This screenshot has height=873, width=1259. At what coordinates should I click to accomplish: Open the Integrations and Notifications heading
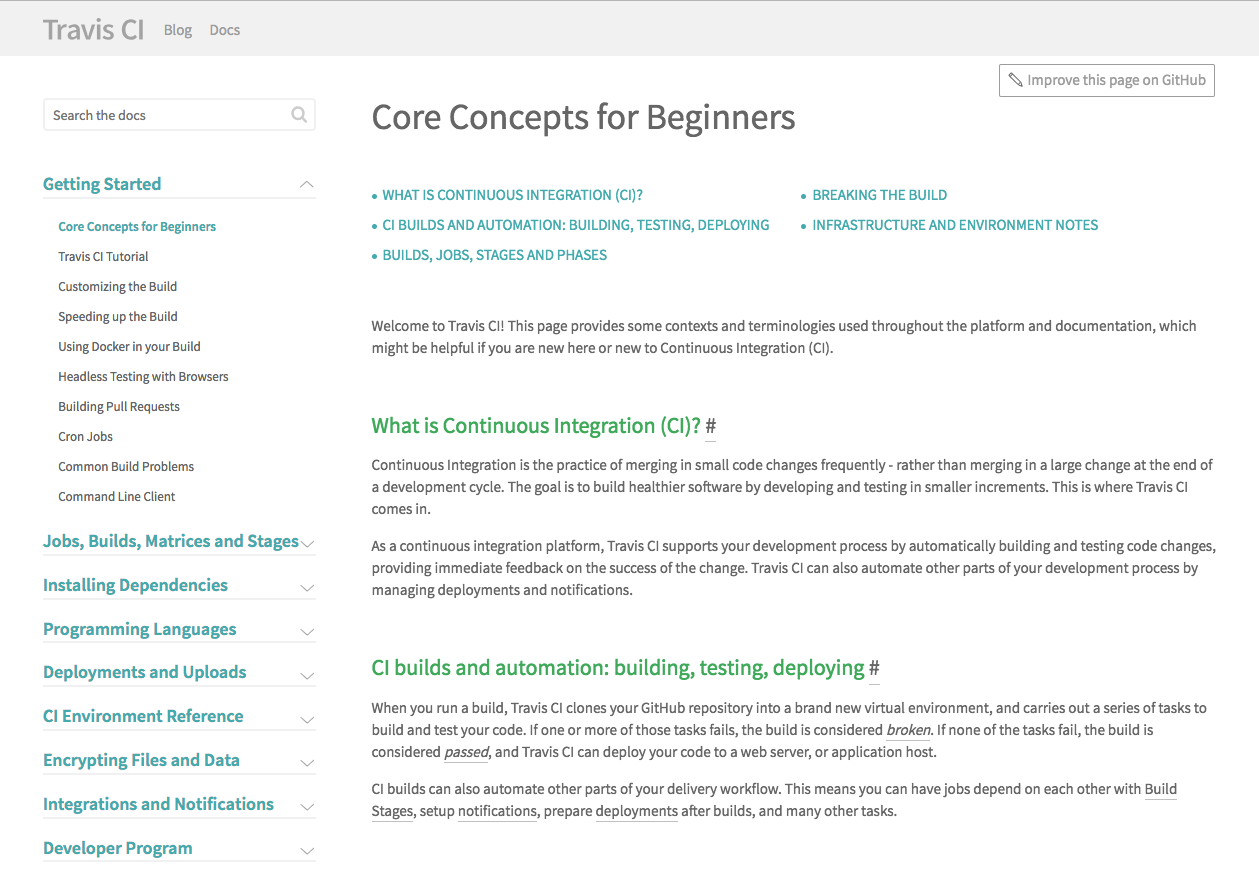click(158, 804)
